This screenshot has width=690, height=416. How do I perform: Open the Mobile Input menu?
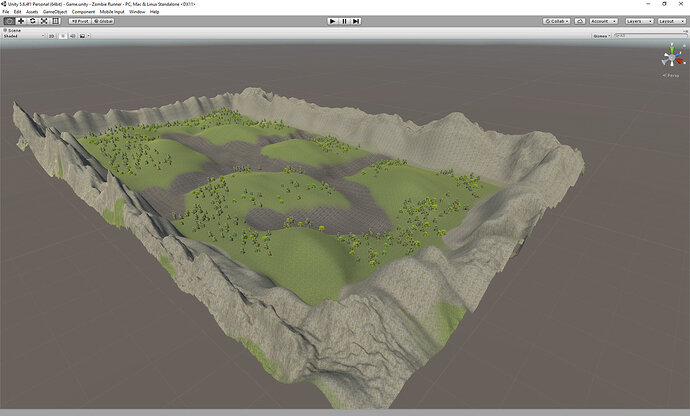tap(112, 12)
